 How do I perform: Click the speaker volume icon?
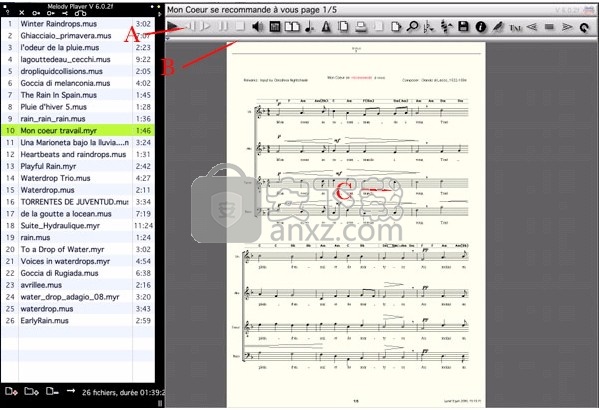pos(258,26)
